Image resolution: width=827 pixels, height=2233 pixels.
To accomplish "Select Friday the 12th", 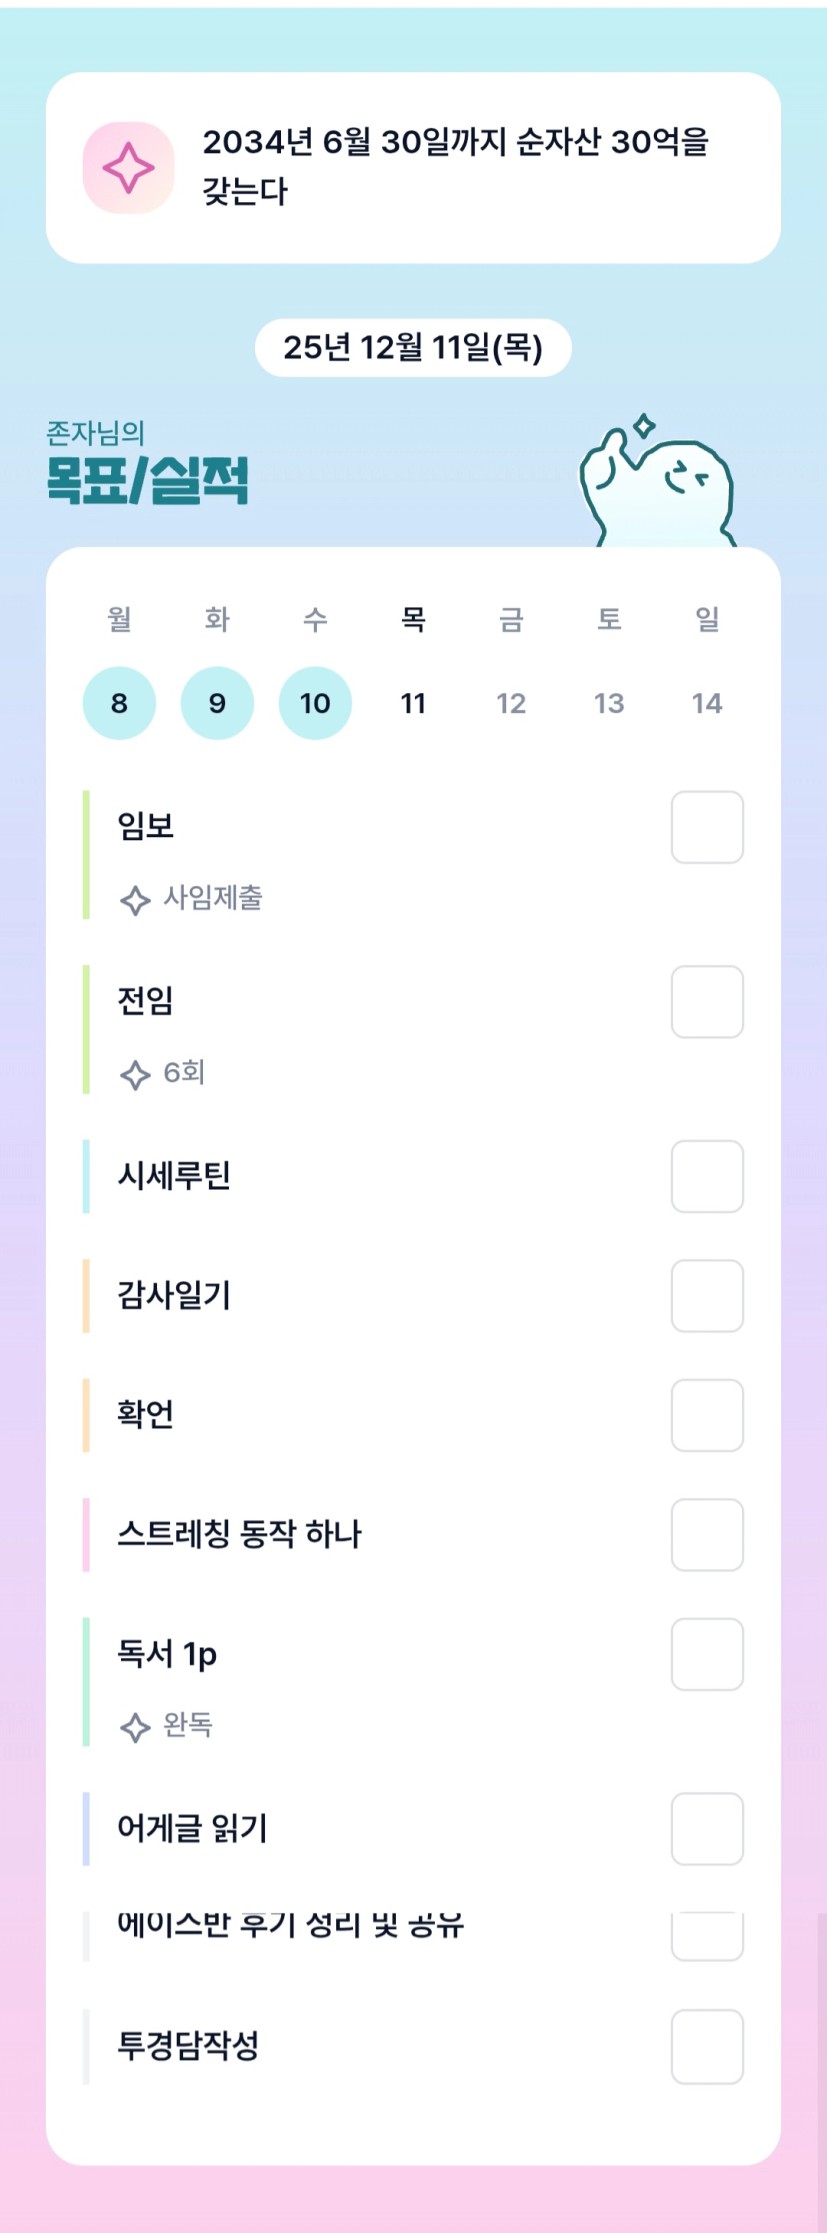I will tap(511, 703).
